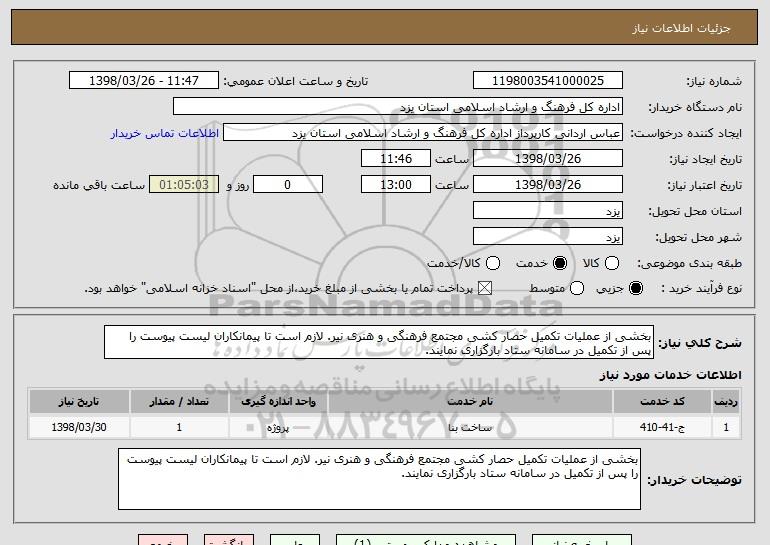The height and width of the screenshot is (545, 770).
Task: Select the خدمت radio button
Action: tap(560, 263)
